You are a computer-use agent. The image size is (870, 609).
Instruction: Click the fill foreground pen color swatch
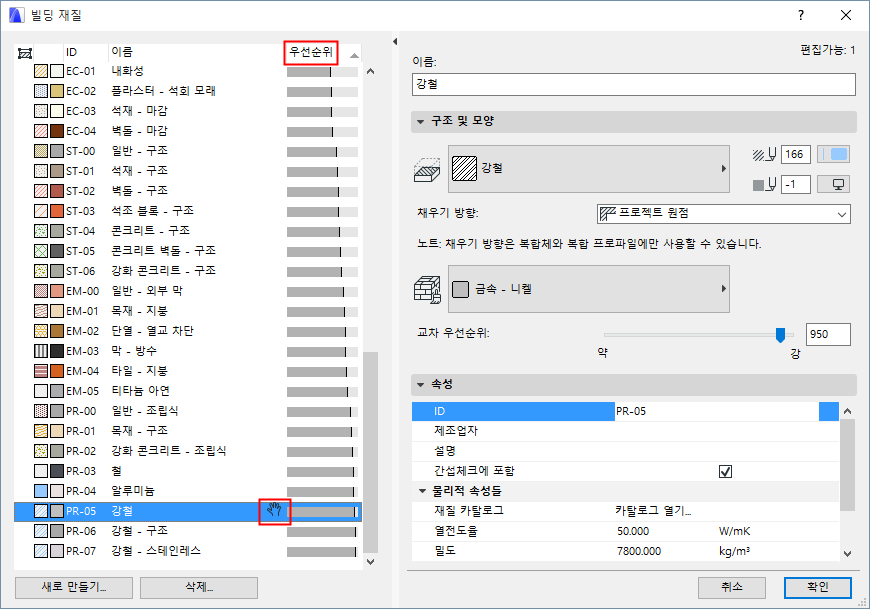tap(833, 154)
